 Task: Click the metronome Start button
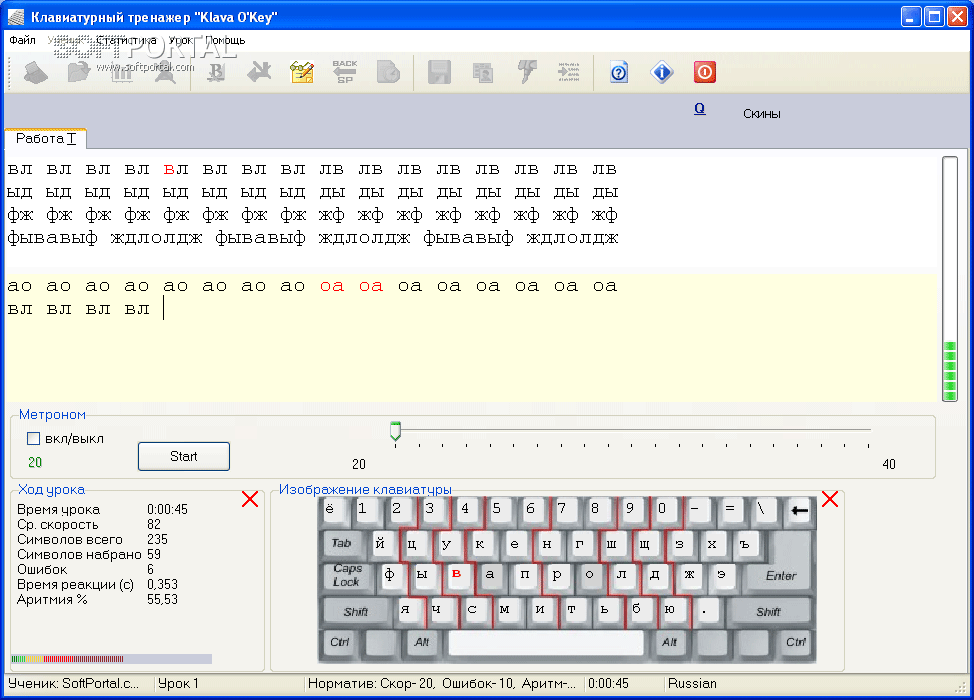184,457
